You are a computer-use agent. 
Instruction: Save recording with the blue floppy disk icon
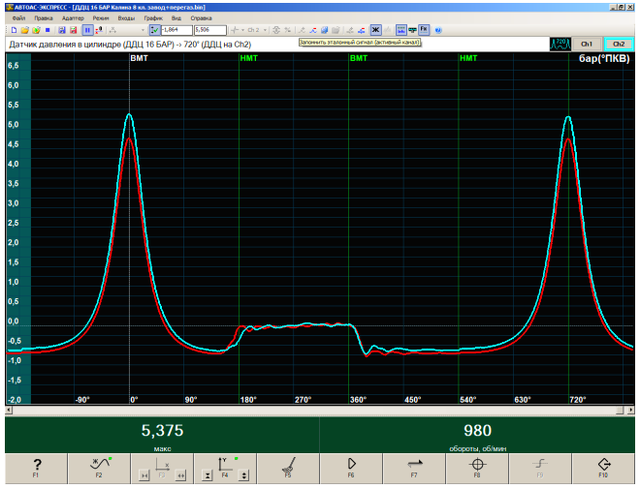coord(62,30)
